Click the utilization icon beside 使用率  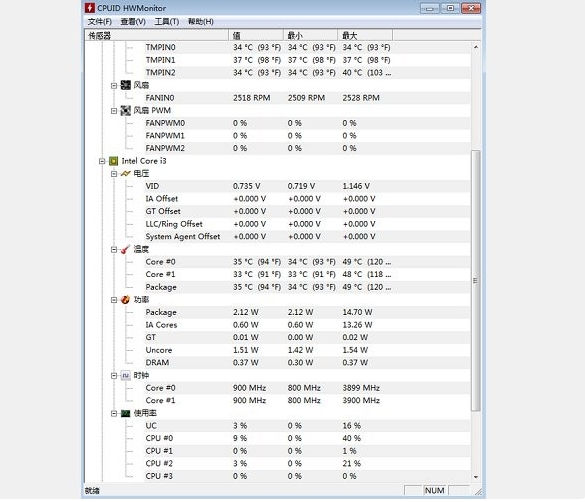click(x=126, y=413)
